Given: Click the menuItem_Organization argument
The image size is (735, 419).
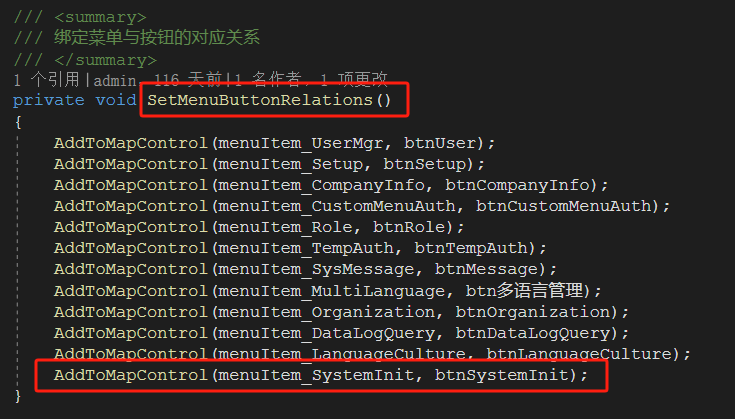Looking at the screenshot, I should pos(326,312).
